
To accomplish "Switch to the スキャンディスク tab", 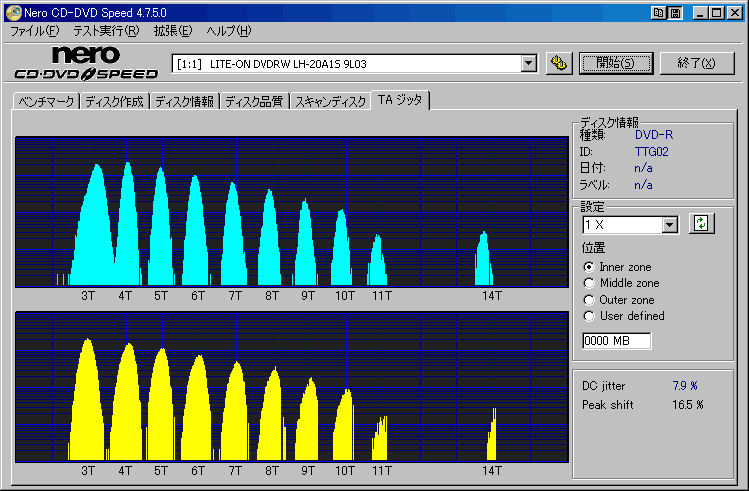I will point(330,101).
